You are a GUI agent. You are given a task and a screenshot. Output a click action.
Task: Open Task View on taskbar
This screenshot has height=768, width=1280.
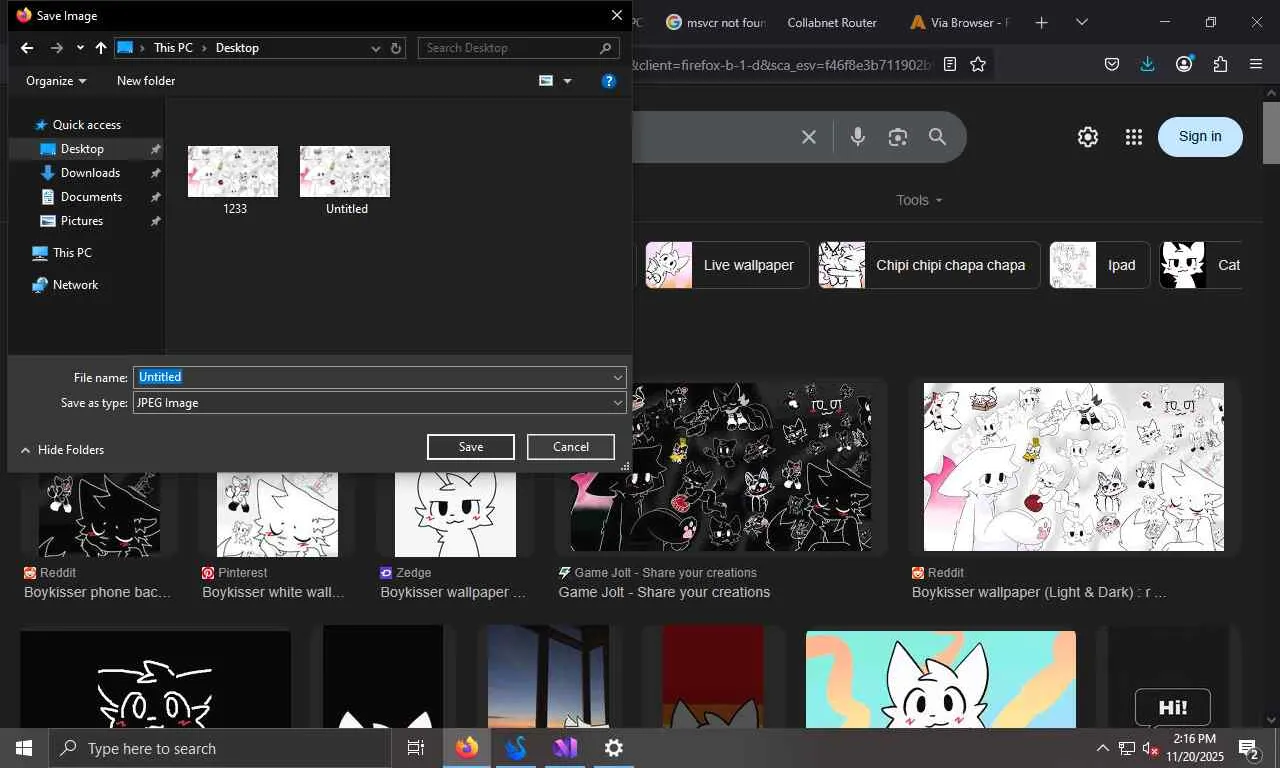416,748
